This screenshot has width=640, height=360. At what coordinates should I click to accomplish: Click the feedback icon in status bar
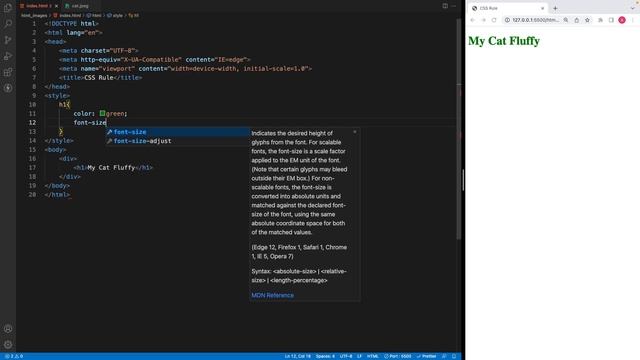click(444, 356)
